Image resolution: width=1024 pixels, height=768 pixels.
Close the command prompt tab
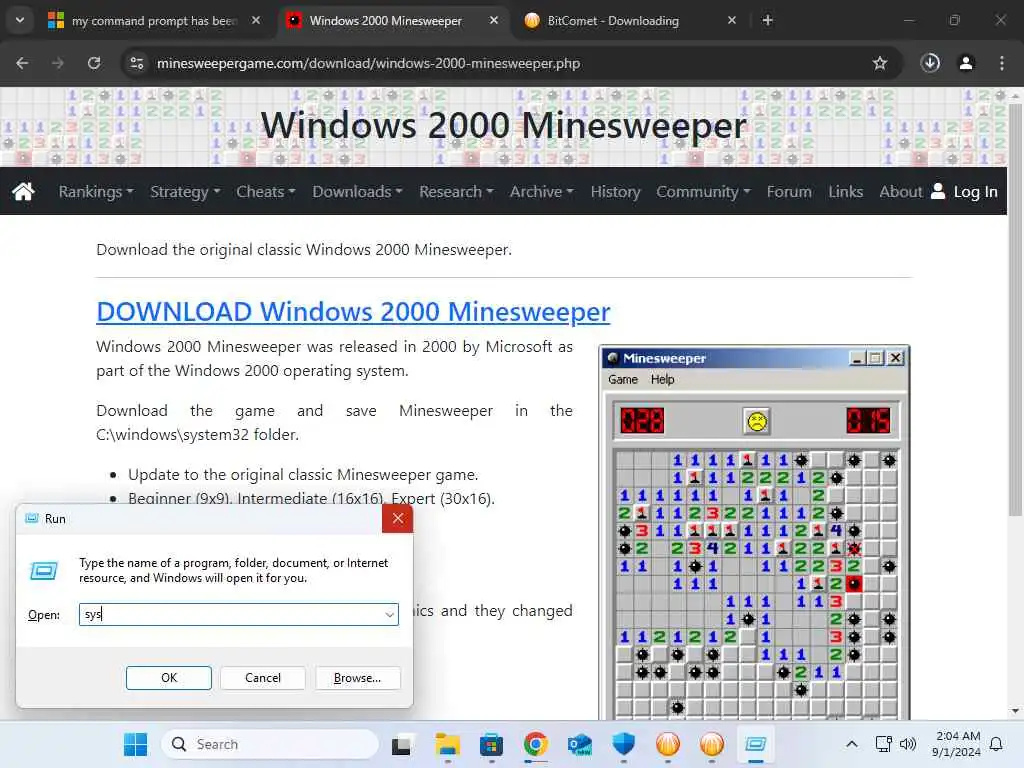256,20
